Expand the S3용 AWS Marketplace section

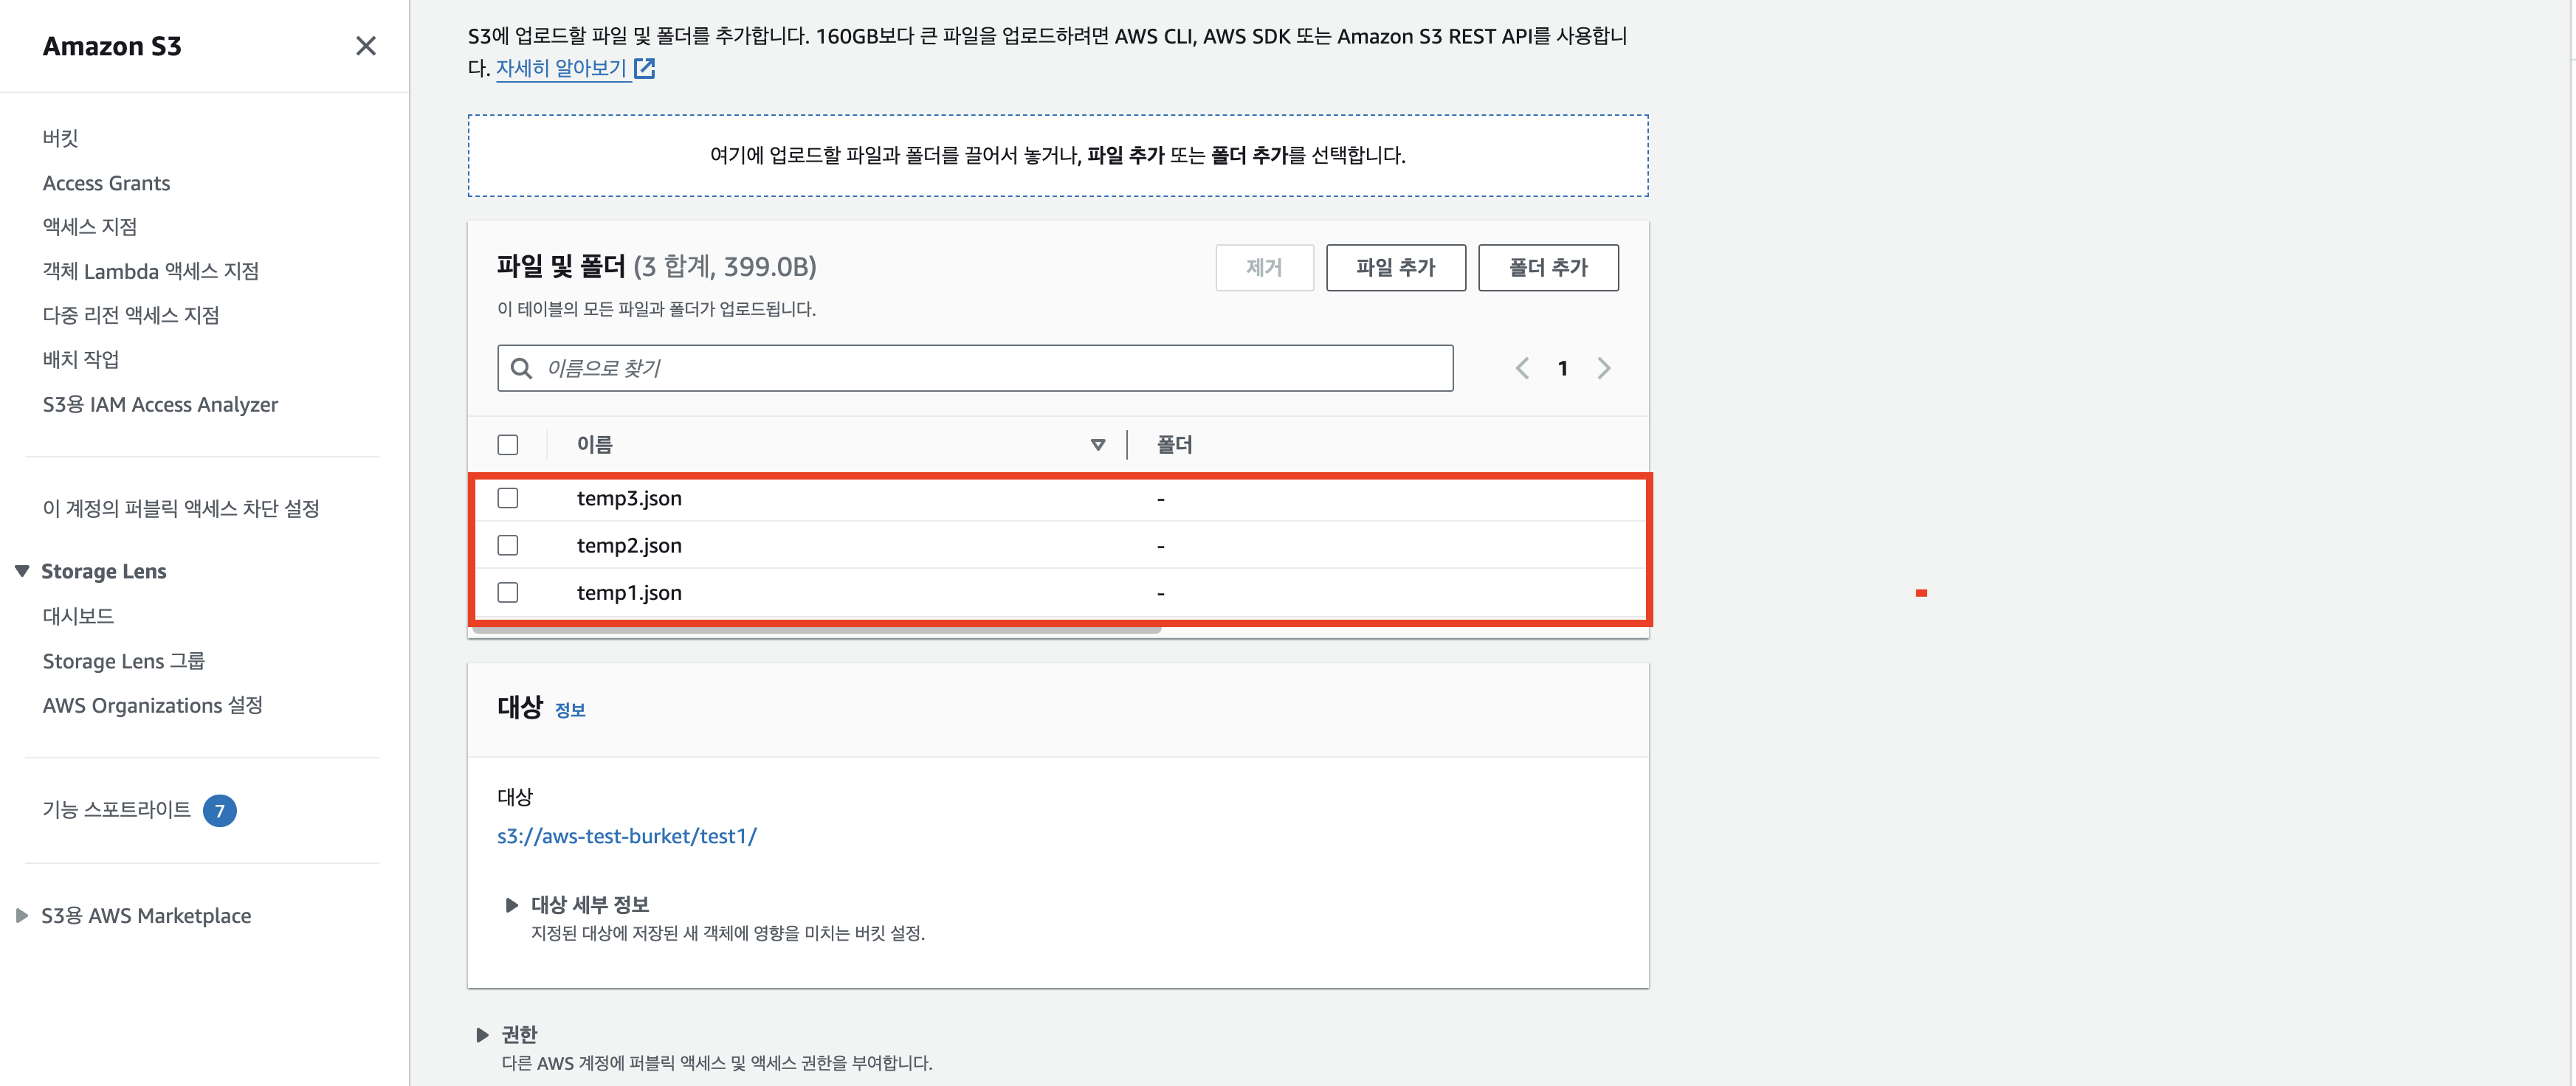pyautogui.click(x=22, y=915)
